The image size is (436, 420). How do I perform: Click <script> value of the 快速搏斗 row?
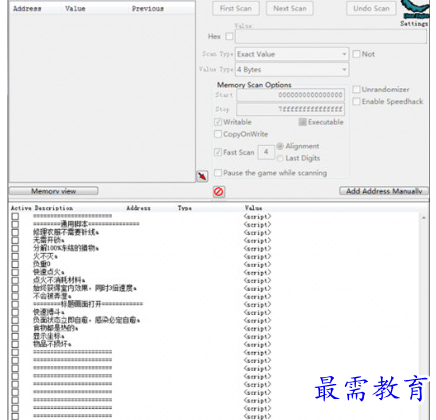pos(257,313)
